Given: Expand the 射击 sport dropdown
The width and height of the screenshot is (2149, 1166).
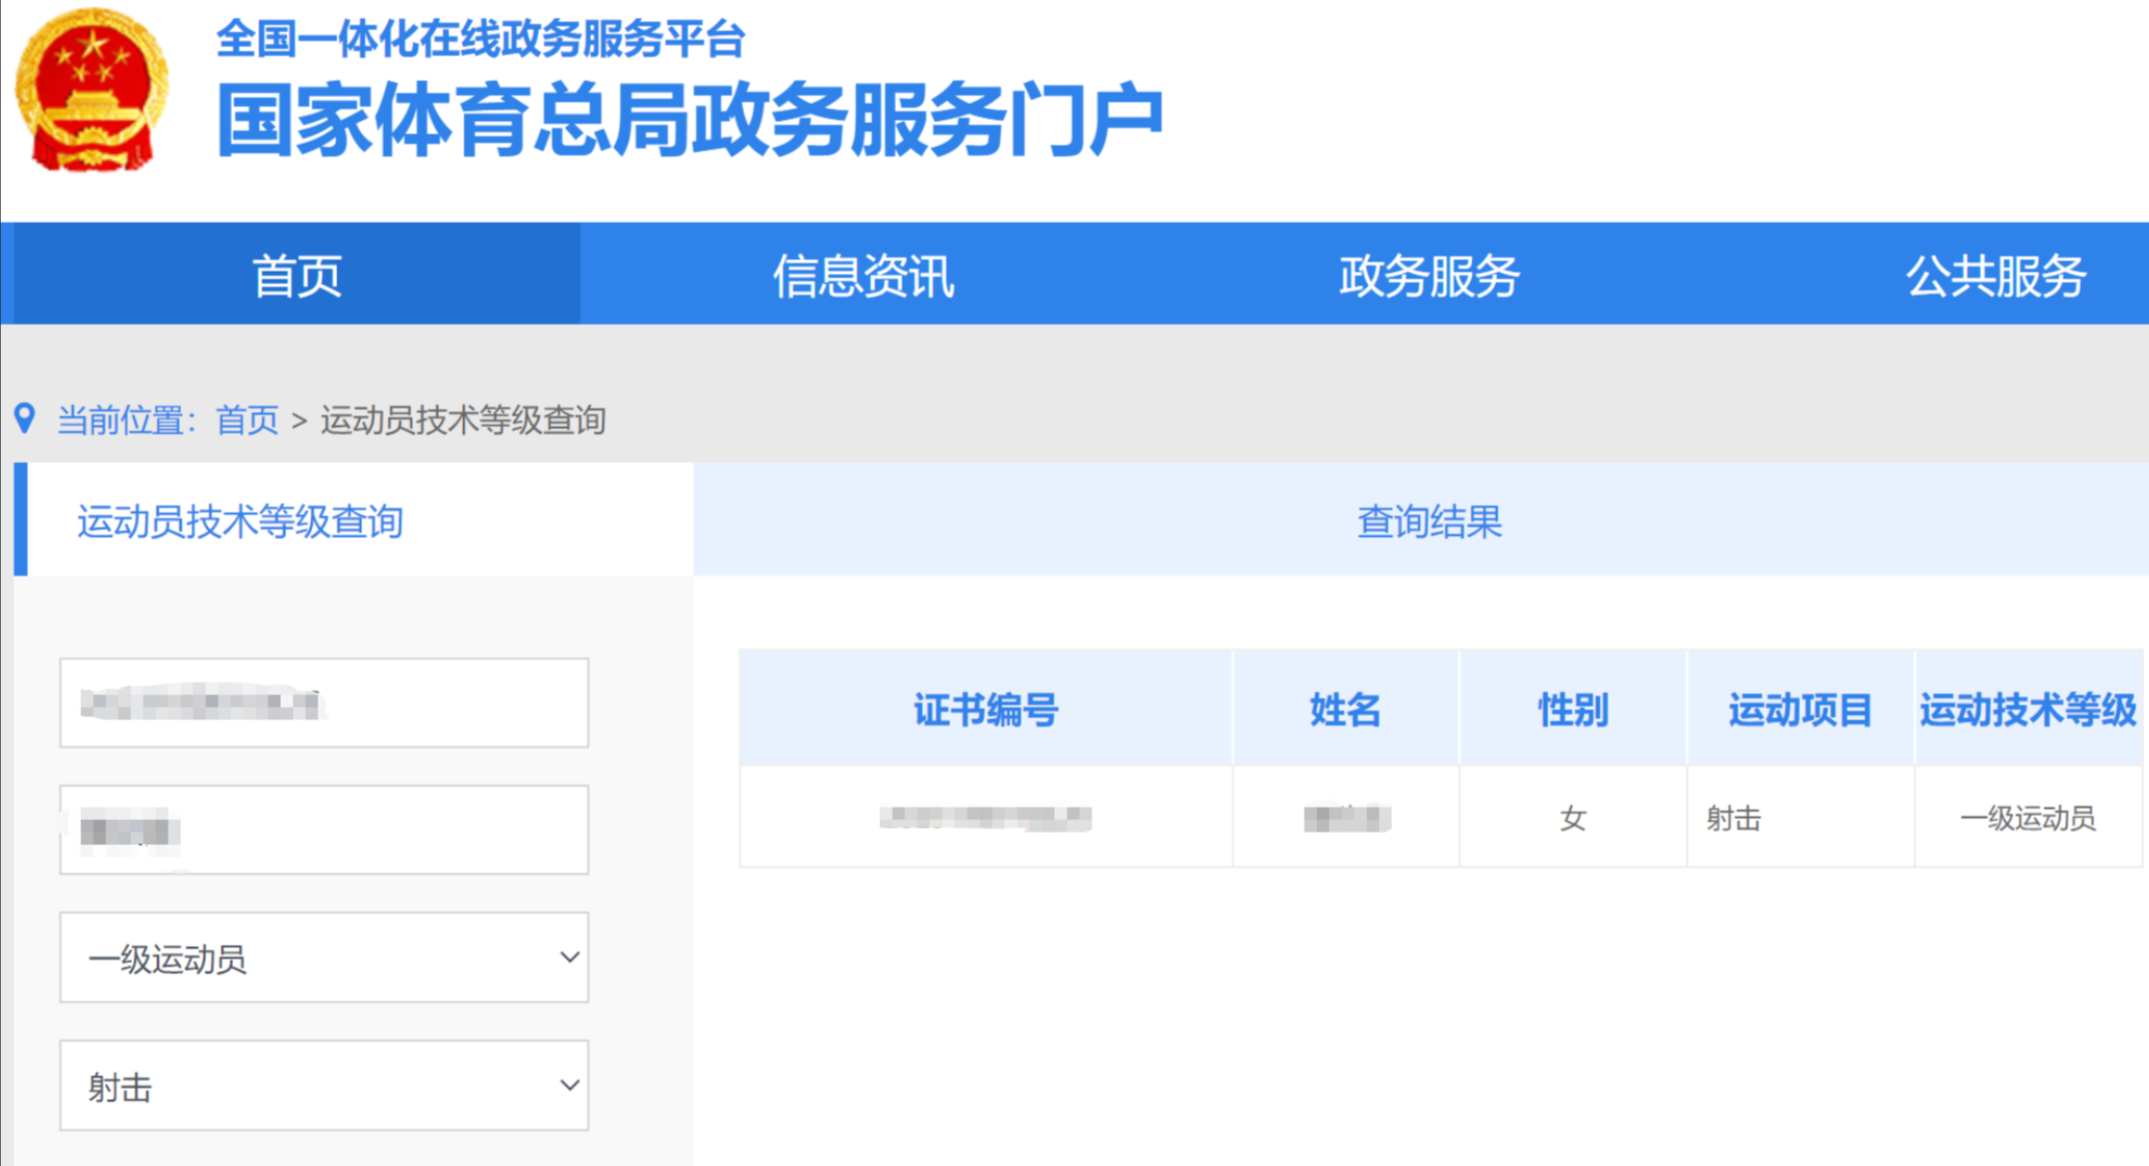Looking at the screenshot, I should coord(323,1085).
